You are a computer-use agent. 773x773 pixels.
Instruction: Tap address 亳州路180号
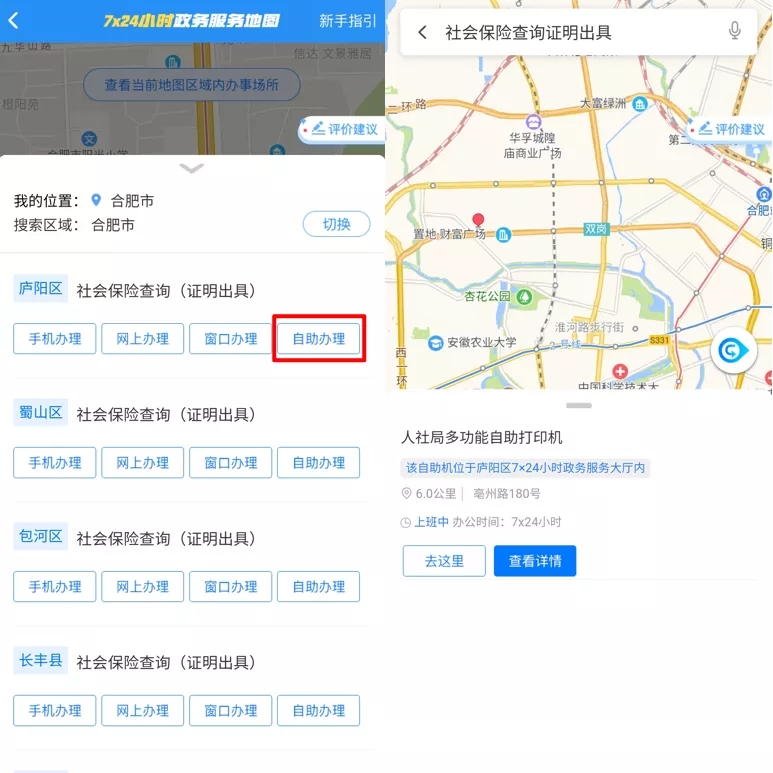506,494
